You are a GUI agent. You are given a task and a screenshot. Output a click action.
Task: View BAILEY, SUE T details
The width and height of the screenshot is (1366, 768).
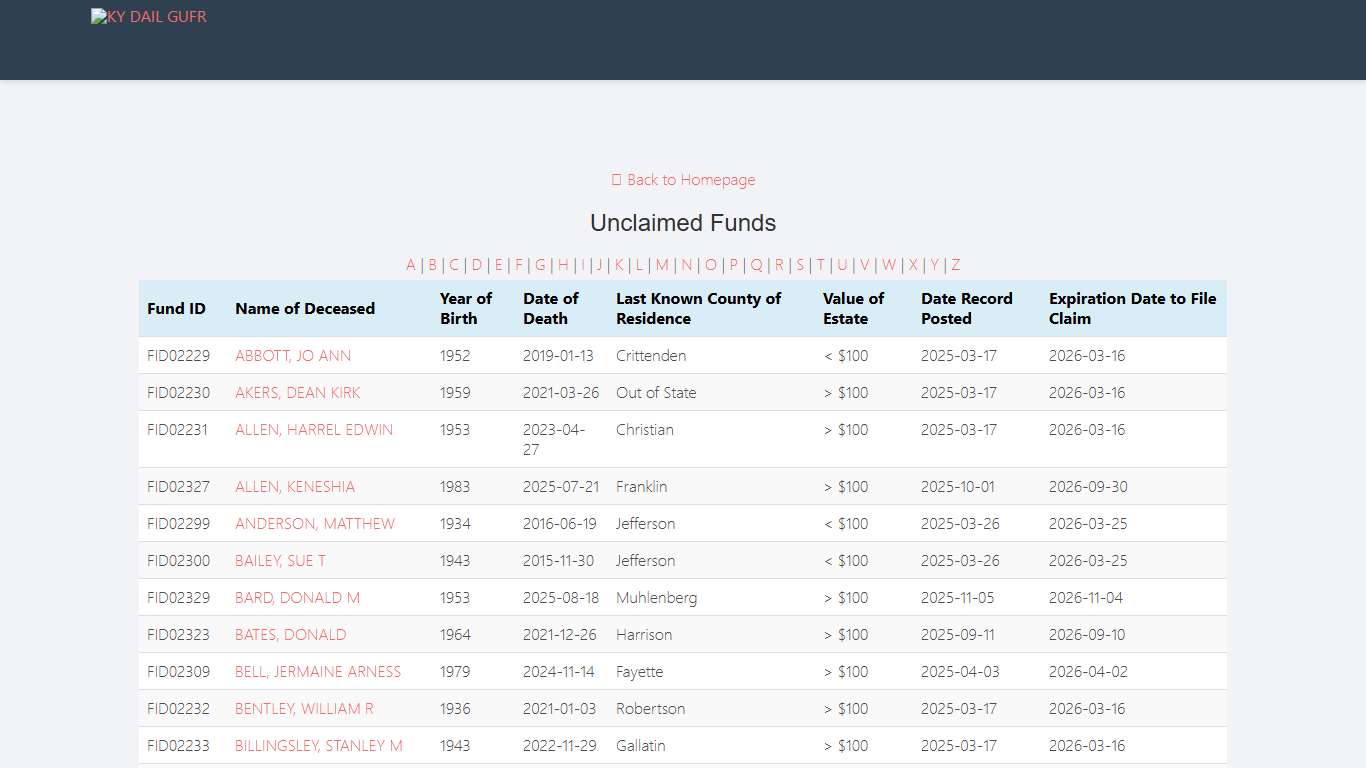click(x=280, y=561)
